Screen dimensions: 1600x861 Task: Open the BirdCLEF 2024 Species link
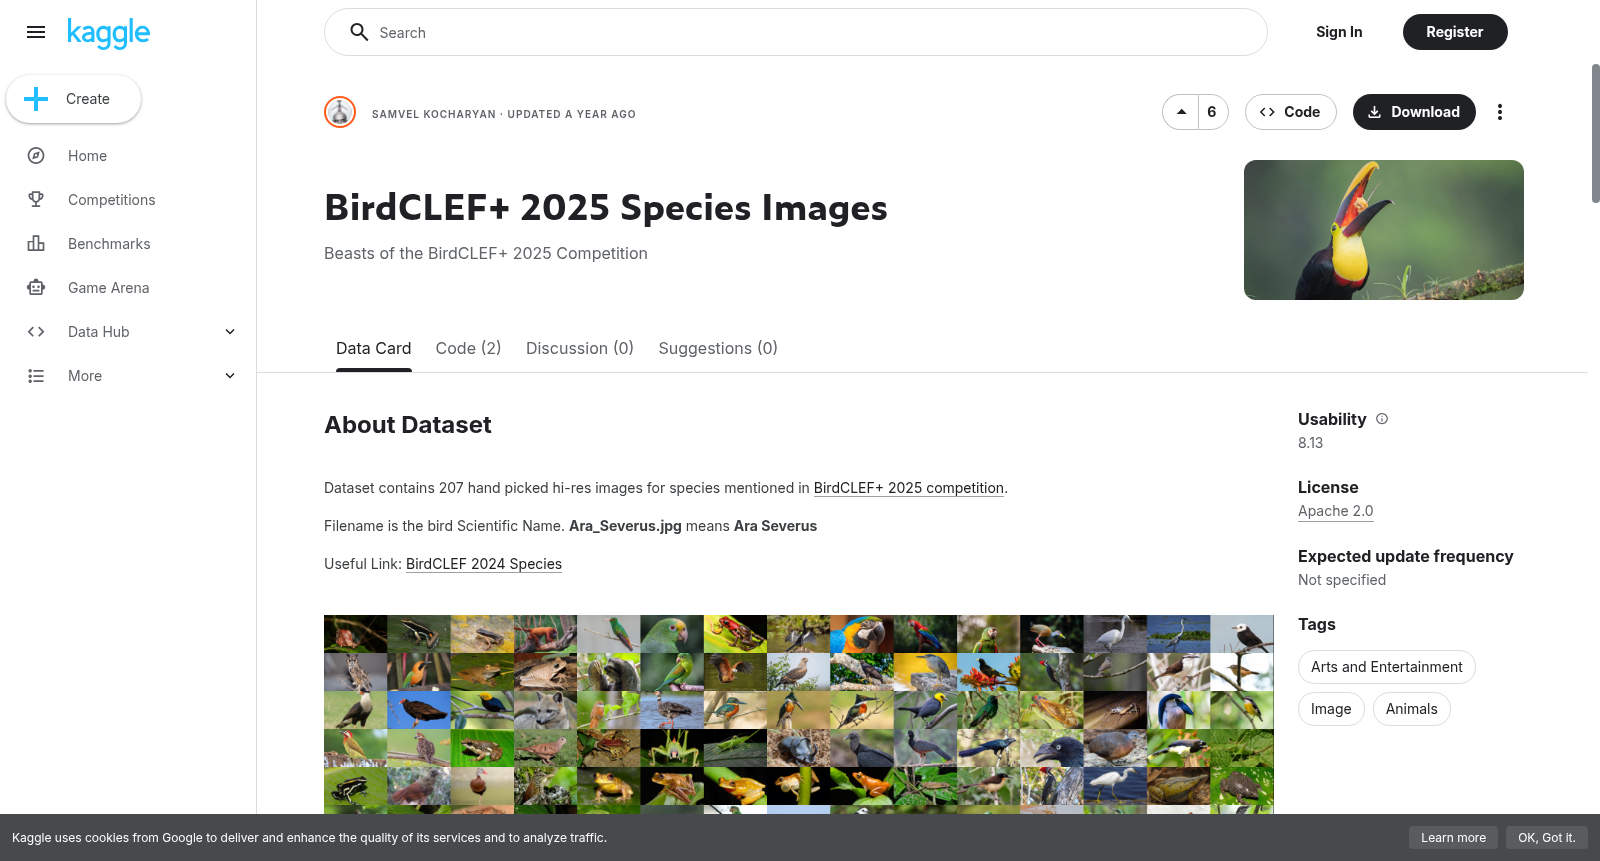[484, 564]
